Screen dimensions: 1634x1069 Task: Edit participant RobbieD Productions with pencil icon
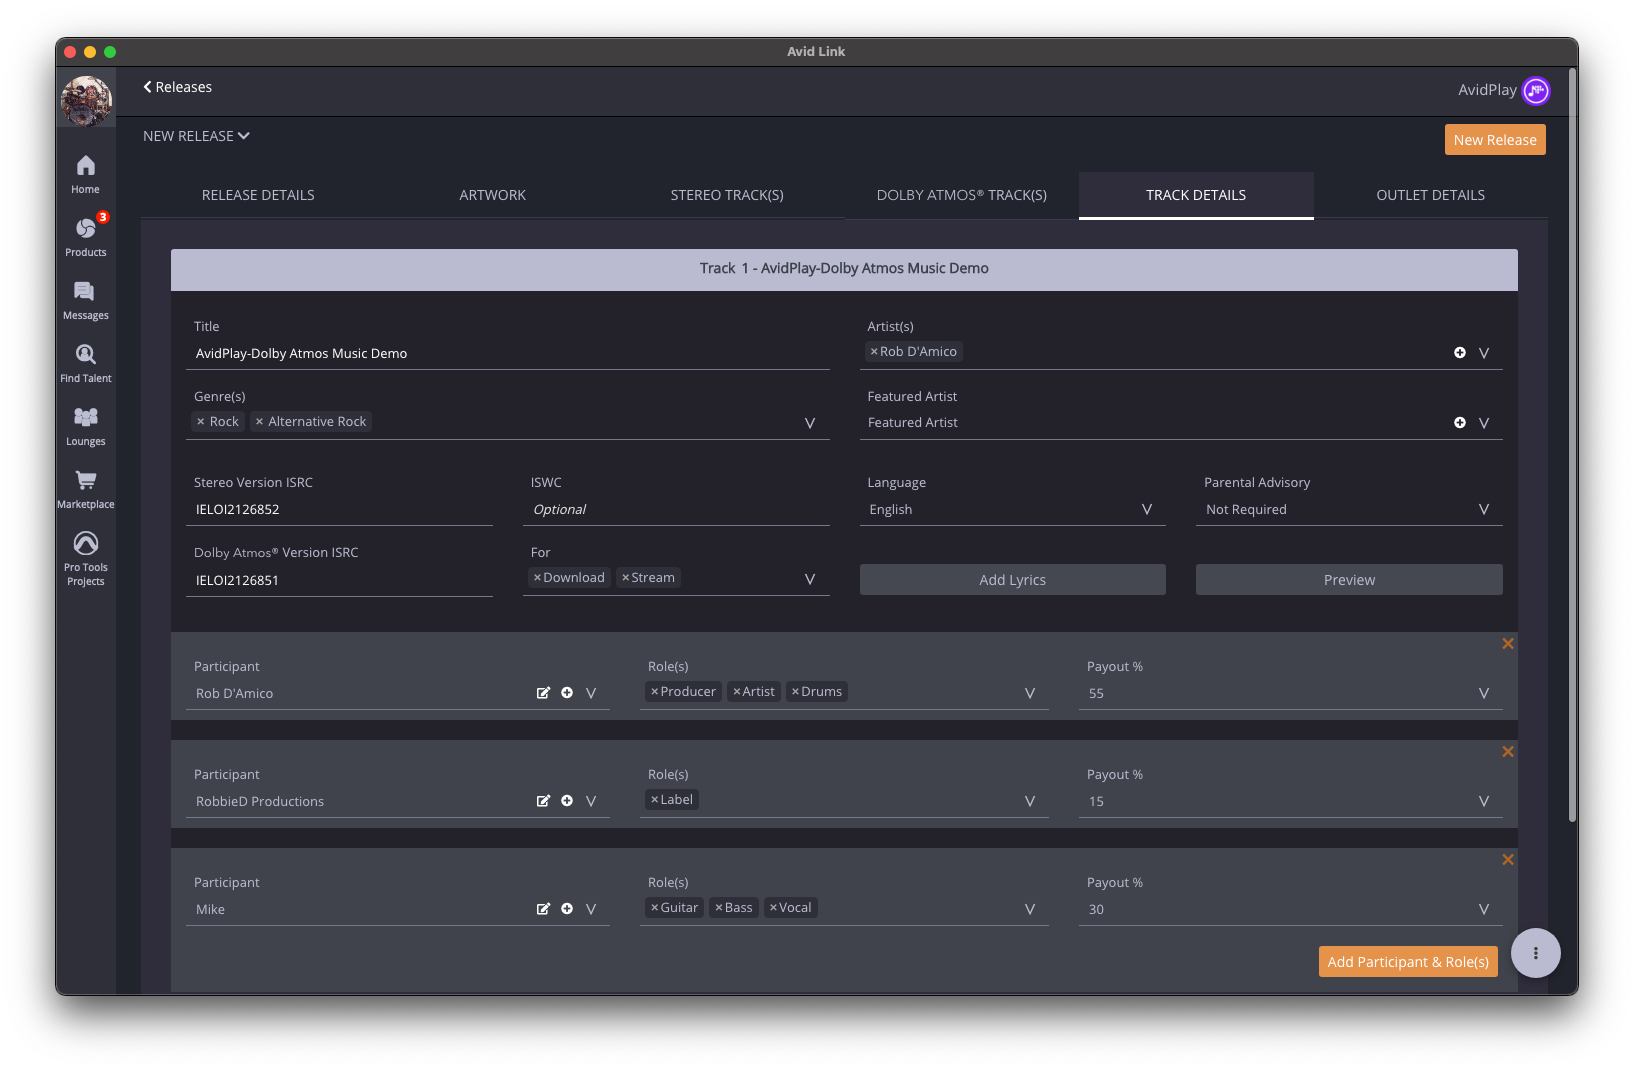(543, 801)
